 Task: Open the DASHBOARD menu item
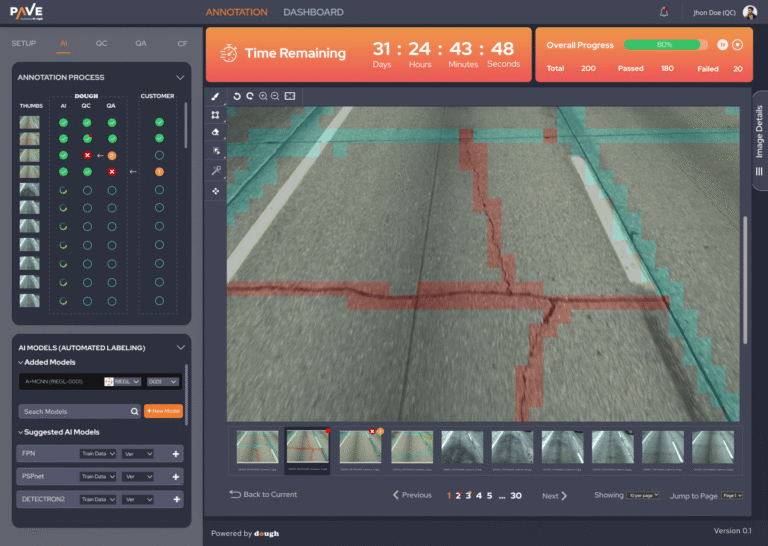coord(313,12)
